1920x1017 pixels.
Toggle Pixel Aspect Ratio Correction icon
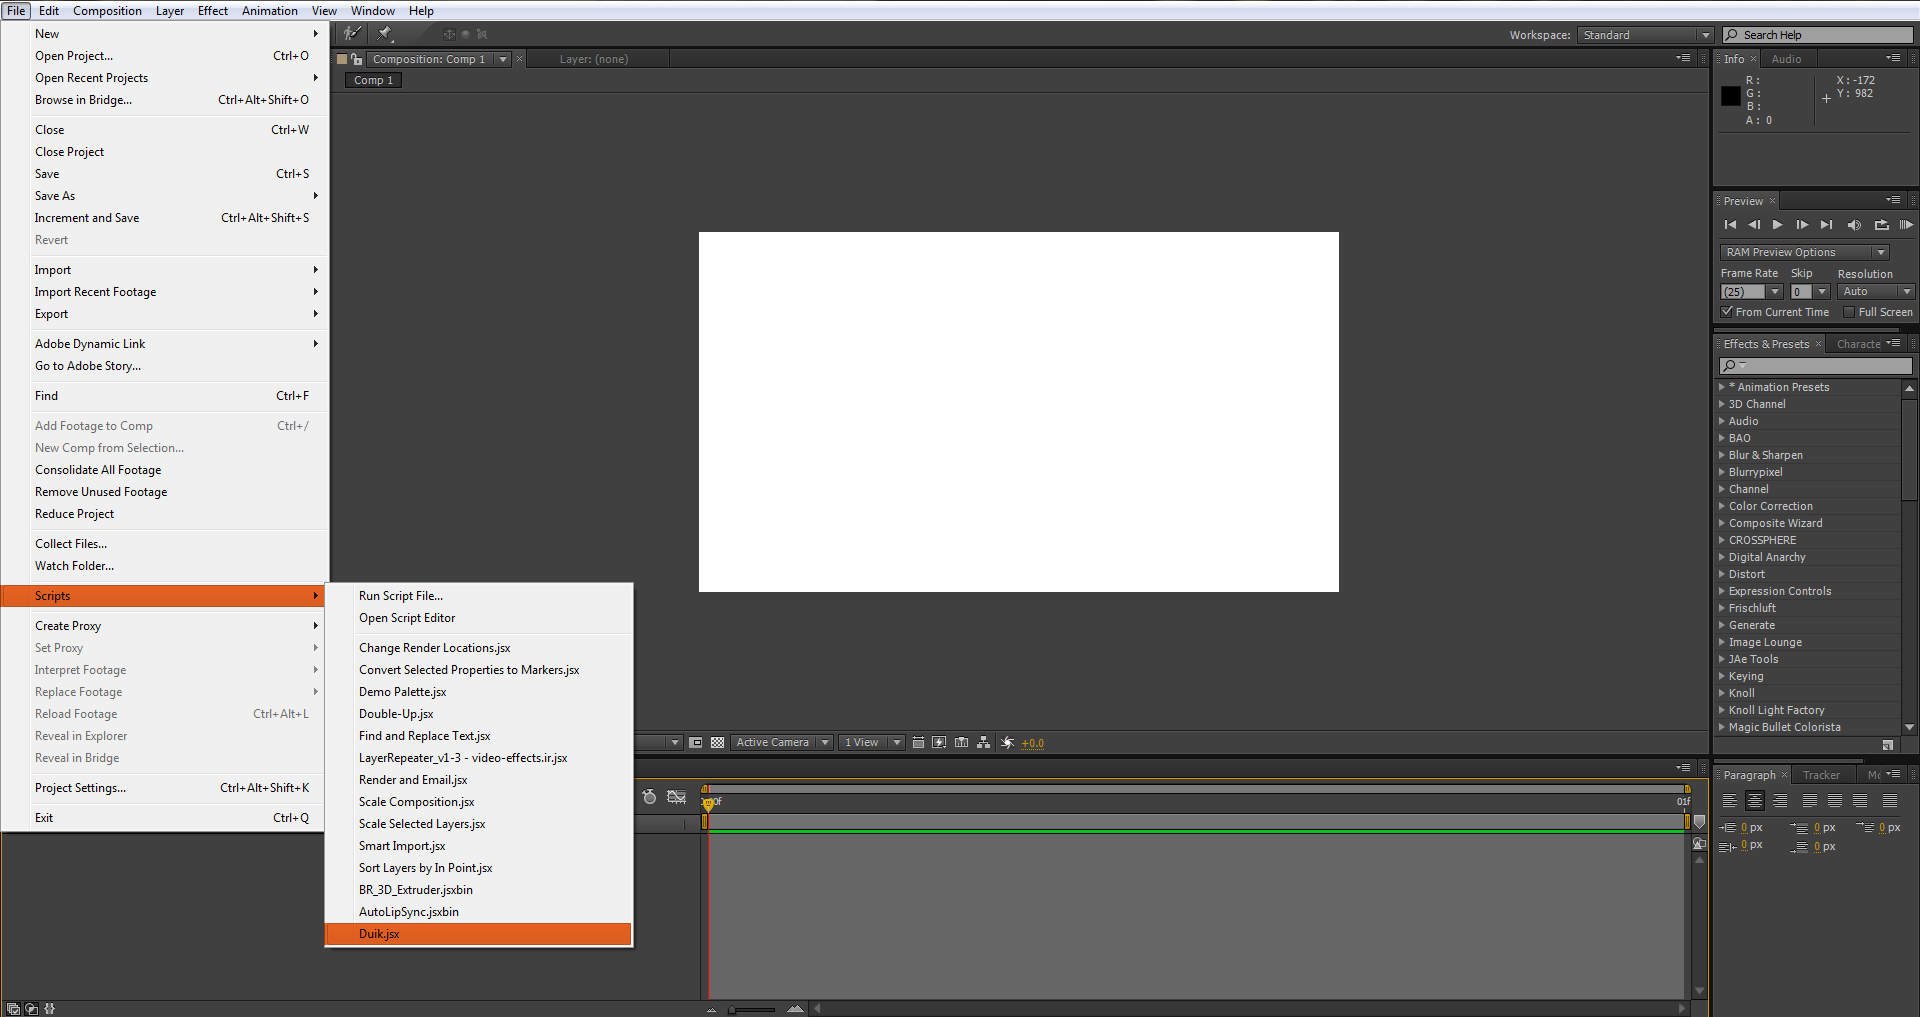point(918,743)
